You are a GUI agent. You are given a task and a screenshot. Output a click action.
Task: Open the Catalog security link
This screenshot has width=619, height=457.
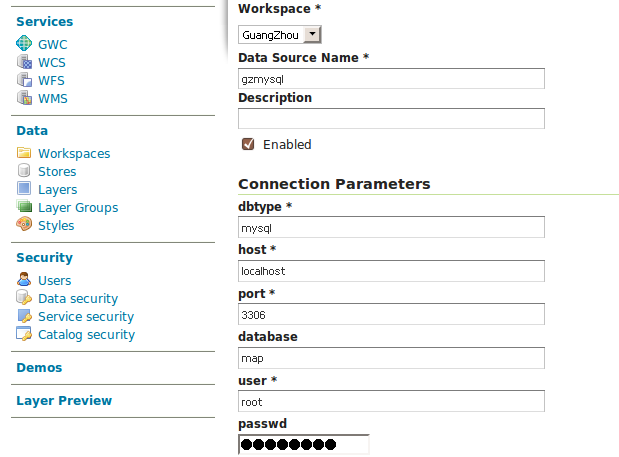click(x=86, y=335)
